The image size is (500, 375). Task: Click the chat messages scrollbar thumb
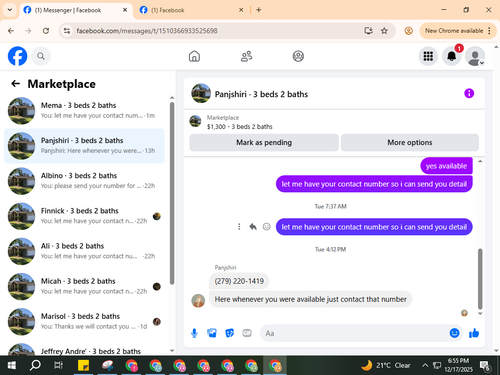point(480,279)
